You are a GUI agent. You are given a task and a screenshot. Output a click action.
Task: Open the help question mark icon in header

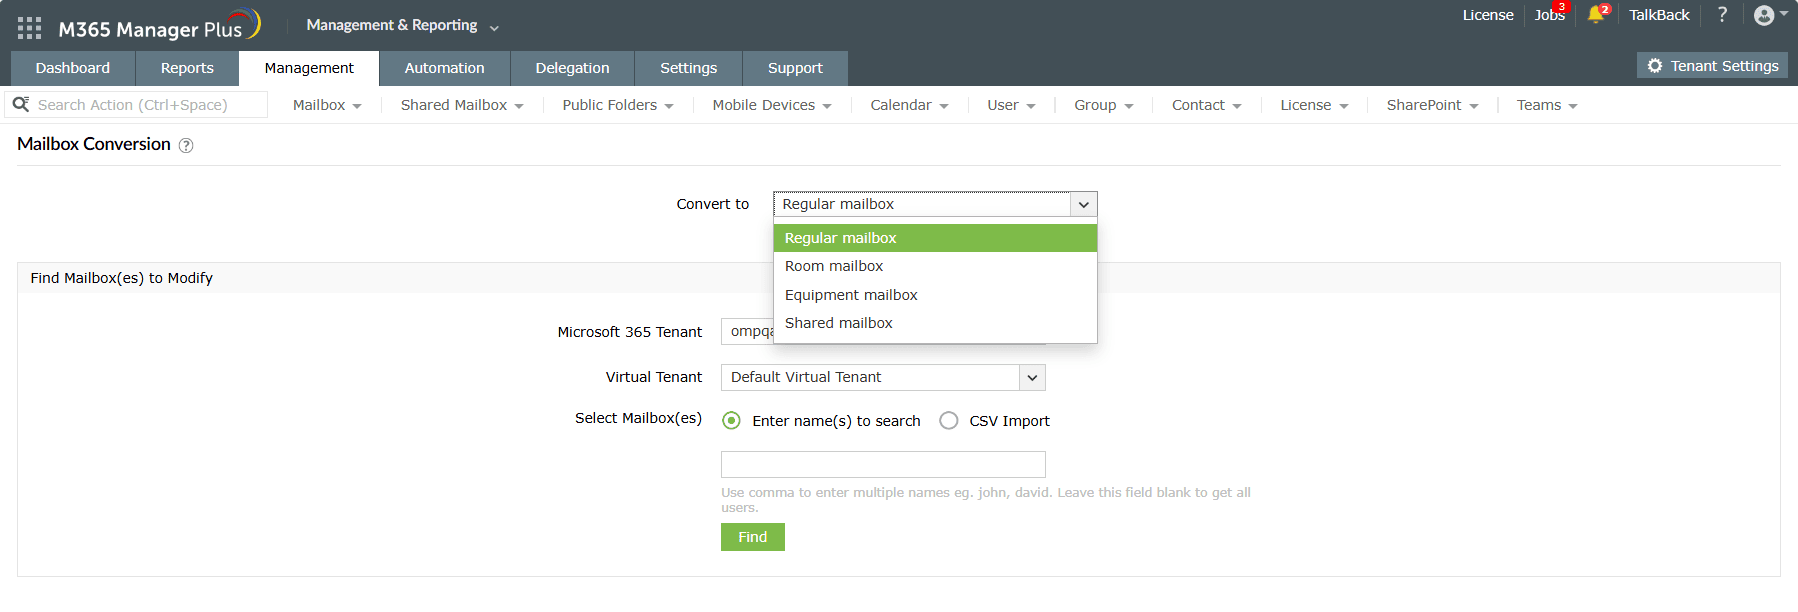pyautogui.click(x=1722, y=14)
